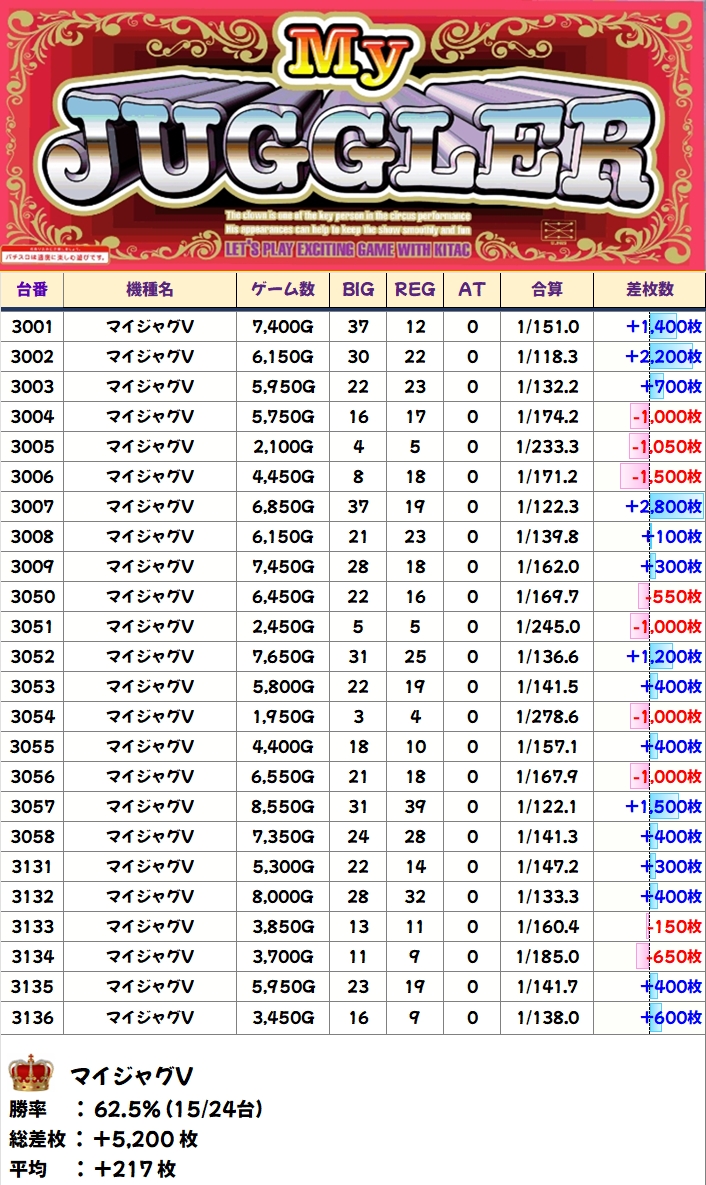Screen dimensions: 706x1185
Task: Select machine number 3131
Action: click(32, 867)
